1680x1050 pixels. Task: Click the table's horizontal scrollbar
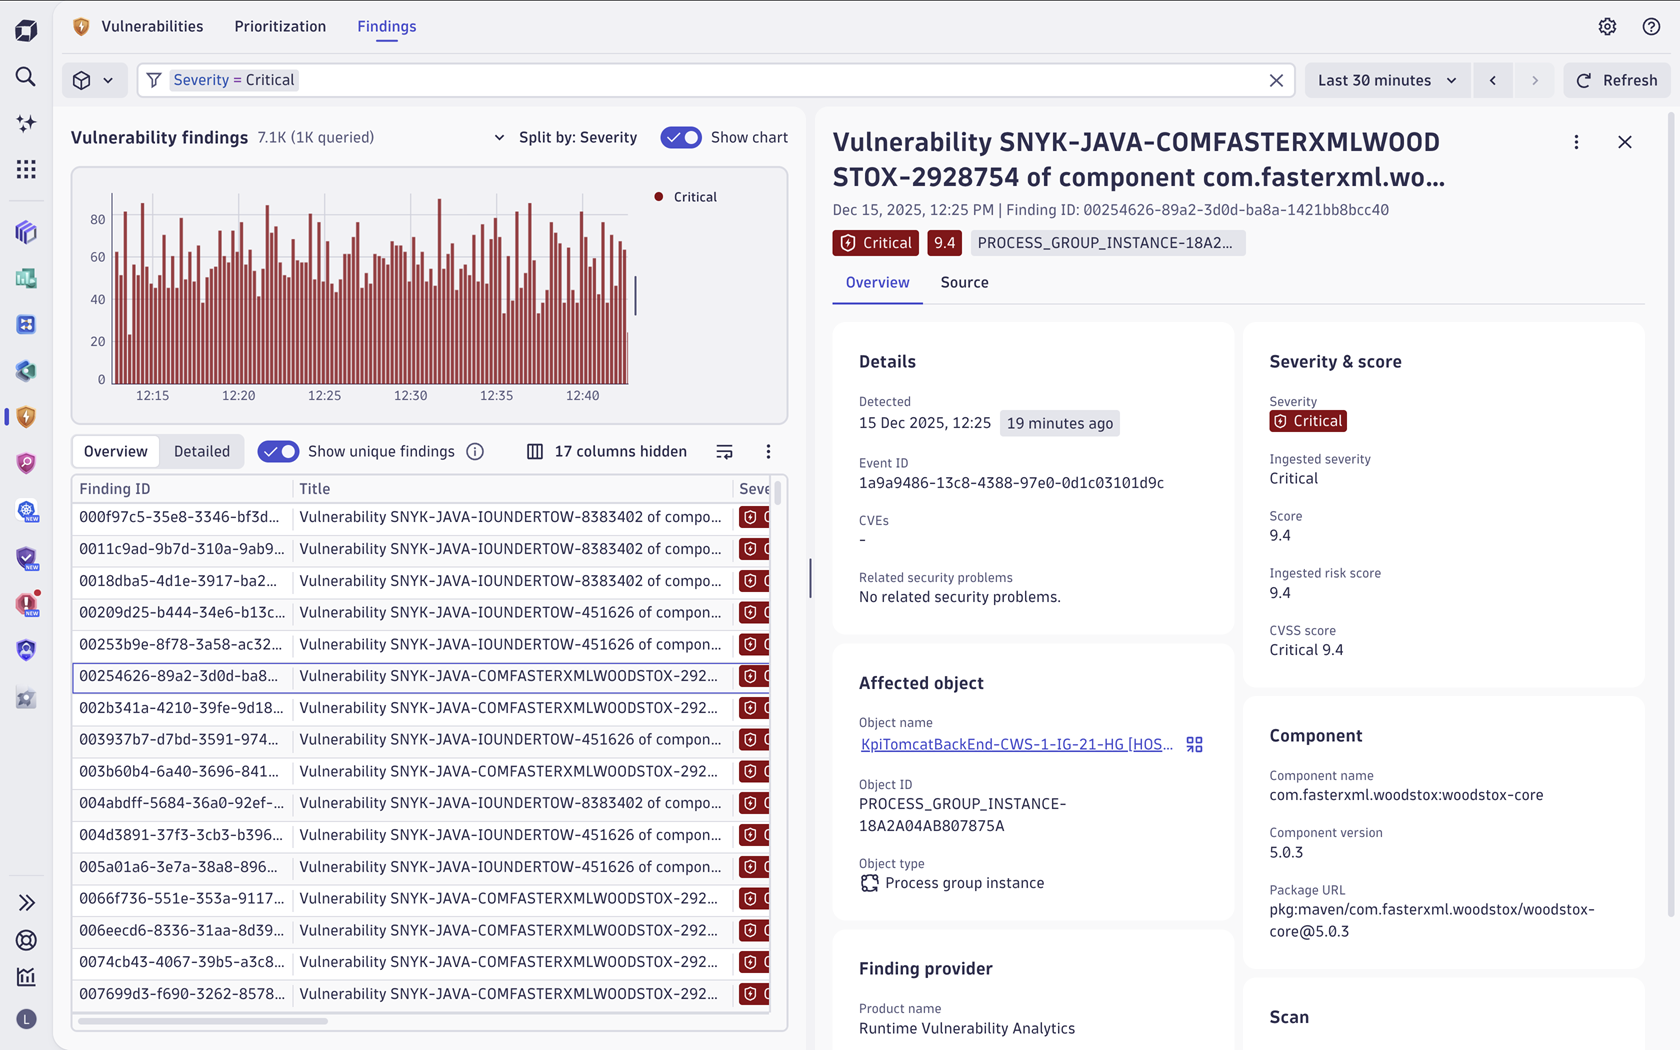203,1021
